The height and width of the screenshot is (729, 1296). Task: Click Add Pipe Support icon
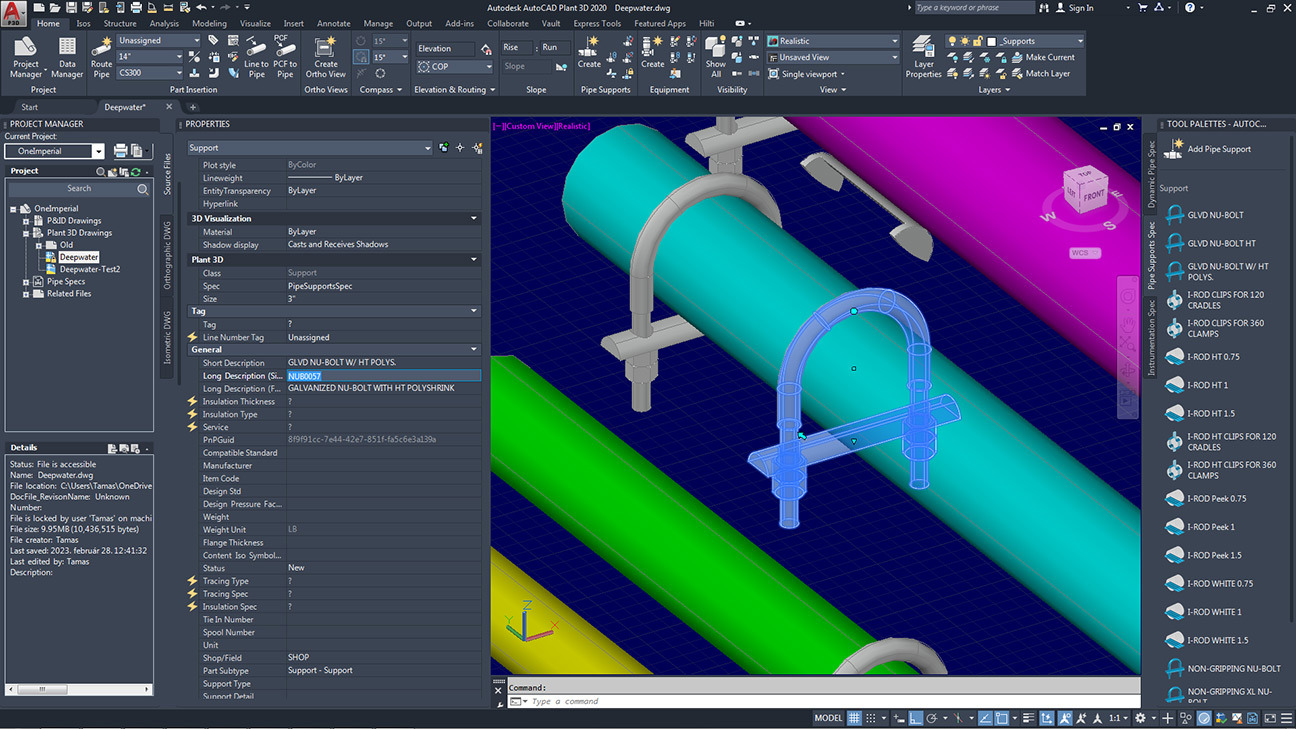click(1172, 149)
